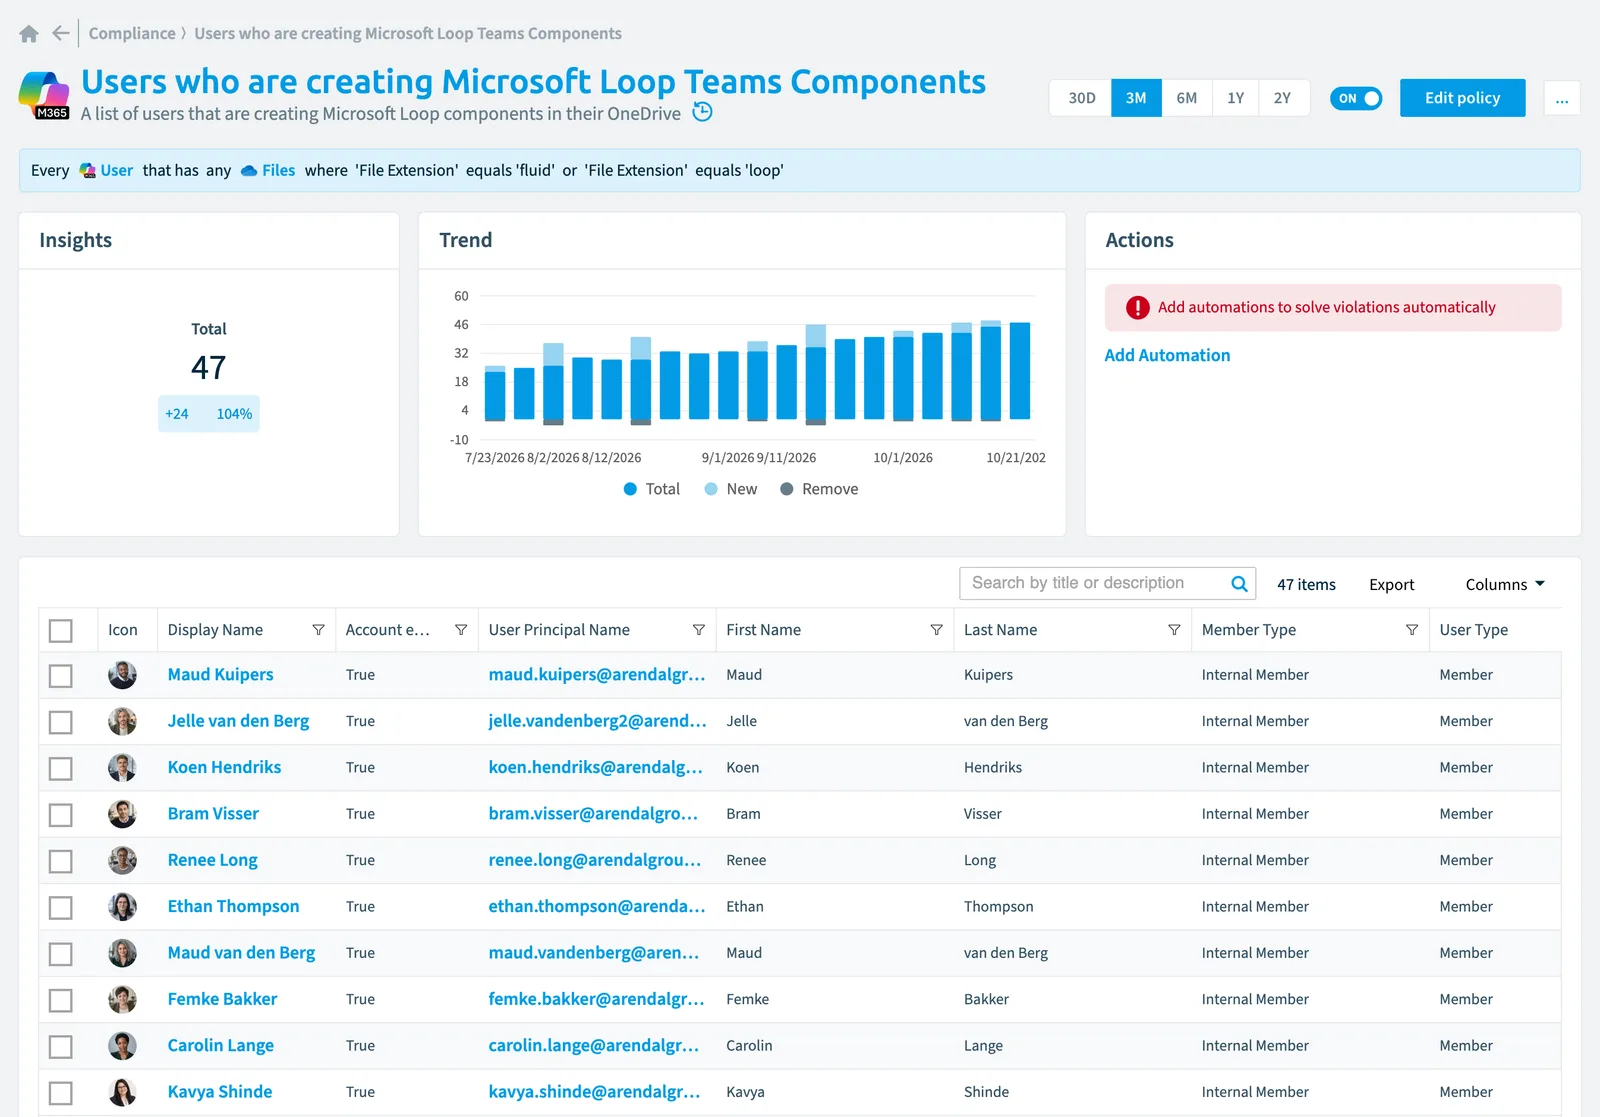Go to the home icon
1600x1117 pixels.
[x=29, y=34]
